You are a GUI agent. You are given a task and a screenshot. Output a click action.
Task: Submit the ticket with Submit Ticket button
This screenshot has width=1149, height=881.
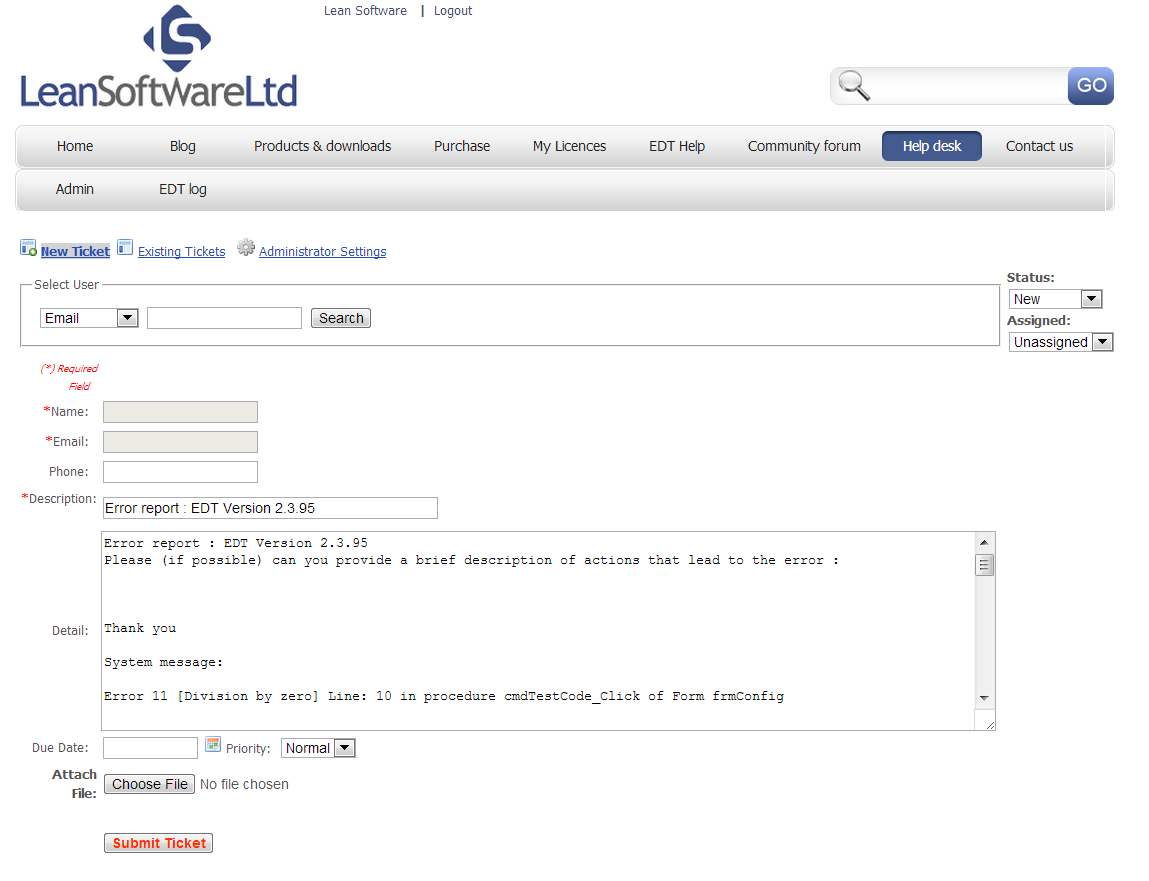[158, 843]
